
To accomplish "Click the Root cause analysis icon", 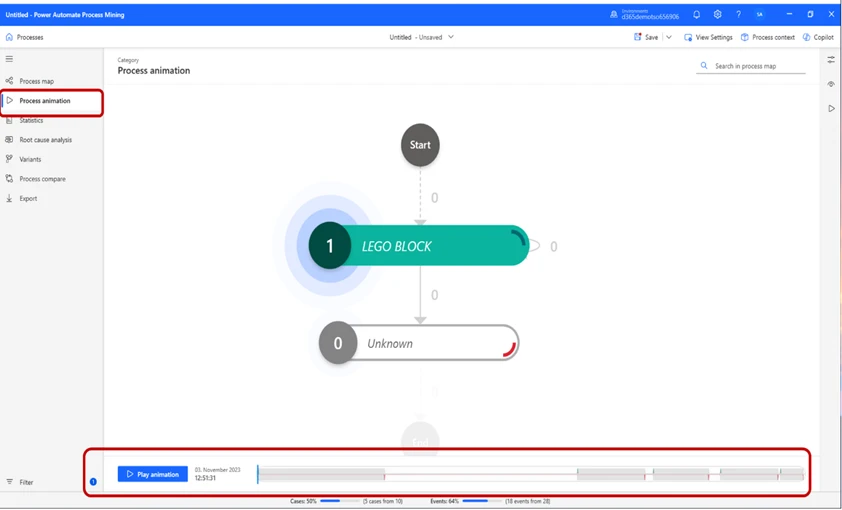I will pos(9,140).
